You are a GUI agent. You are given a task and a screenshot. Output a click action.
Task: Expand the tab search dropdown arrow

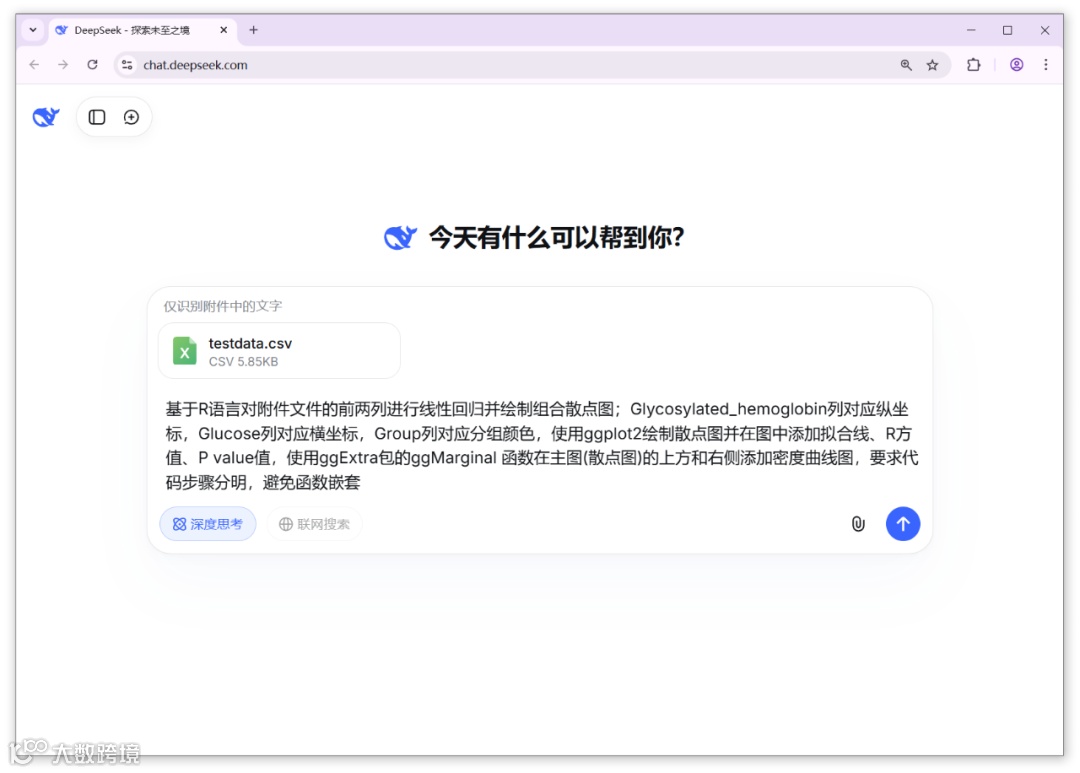(33, 30)
